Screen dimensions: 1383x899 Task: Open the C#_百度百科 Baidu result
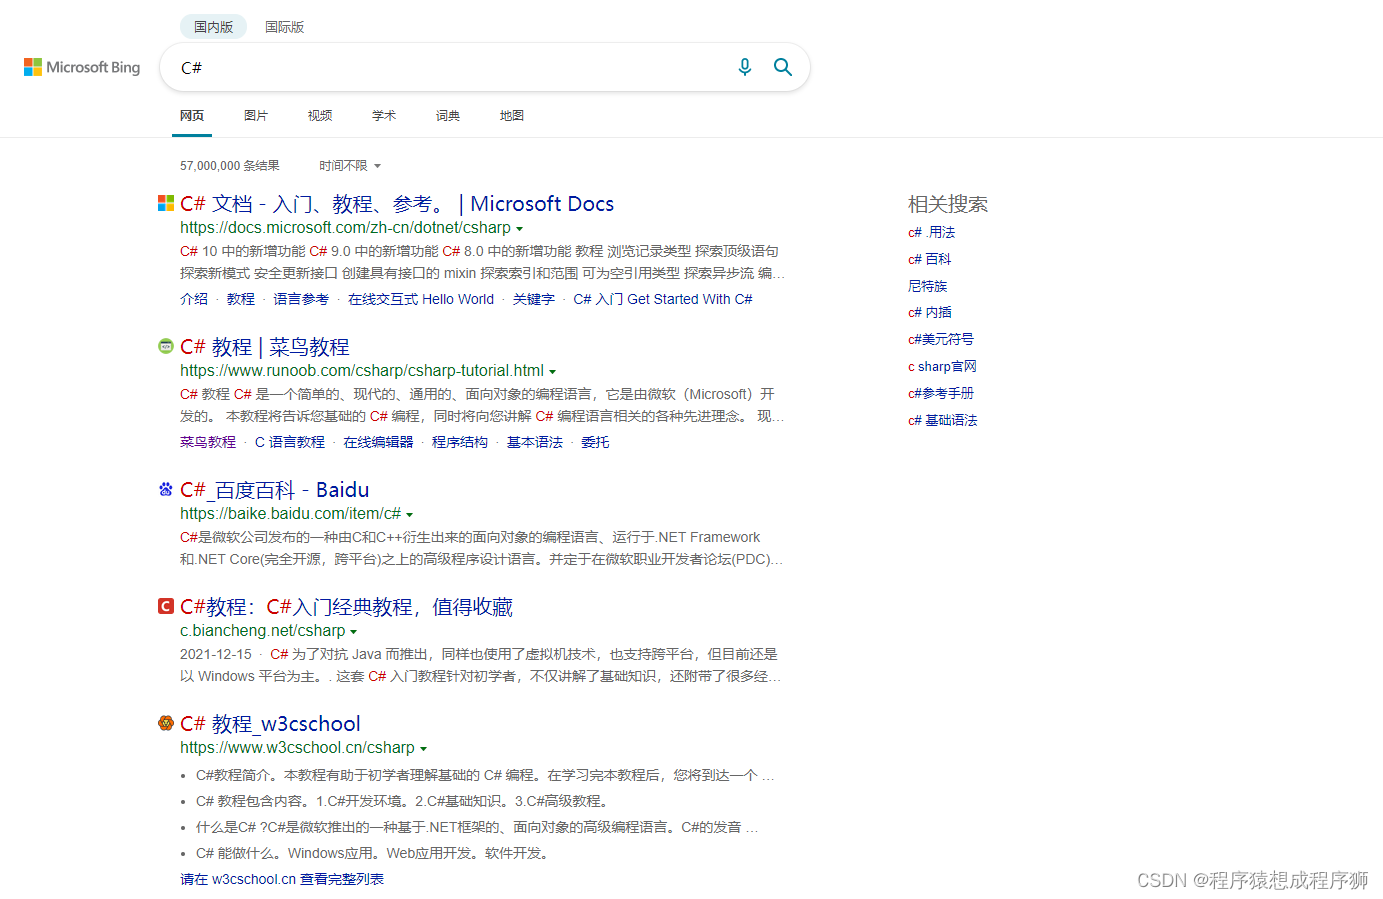275,490
